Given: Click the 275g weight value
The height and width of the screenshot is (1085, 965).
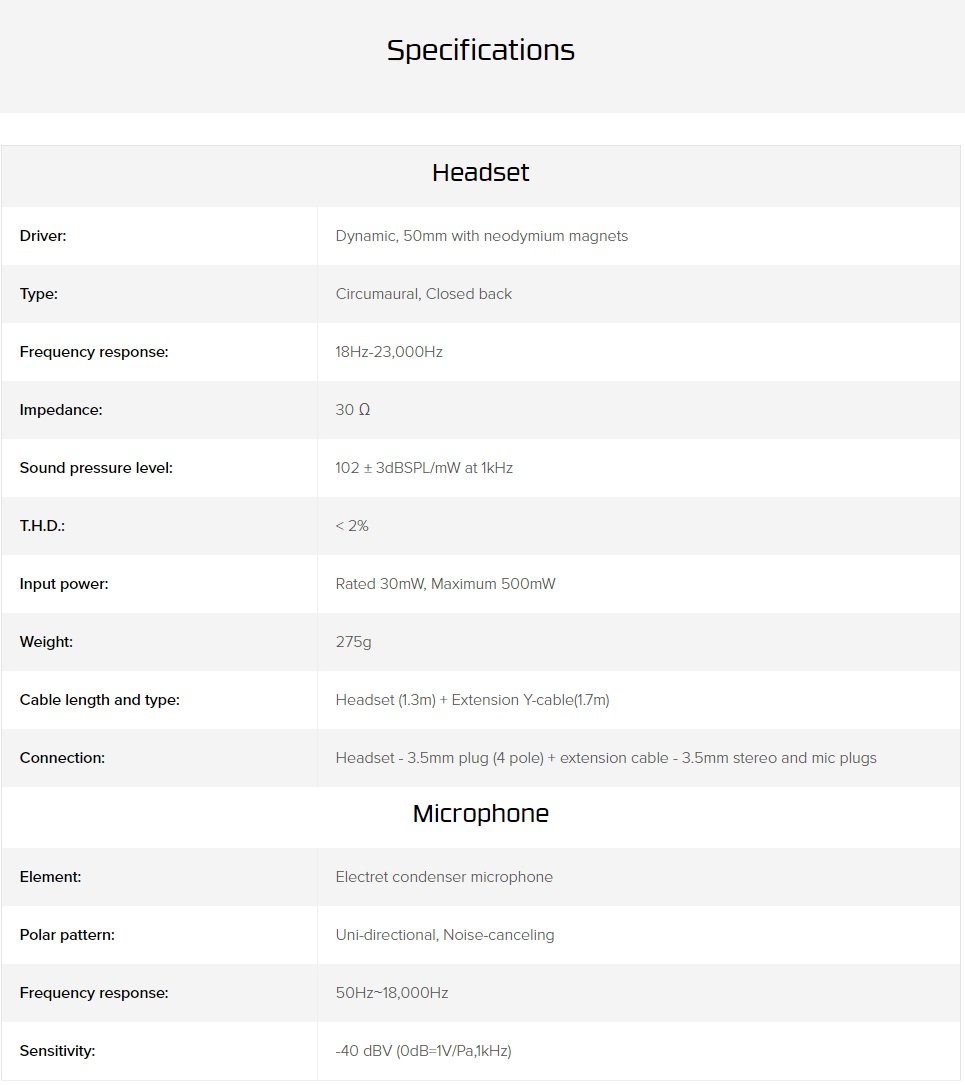Looking at the screenshot, I should [x=353, y=642].
